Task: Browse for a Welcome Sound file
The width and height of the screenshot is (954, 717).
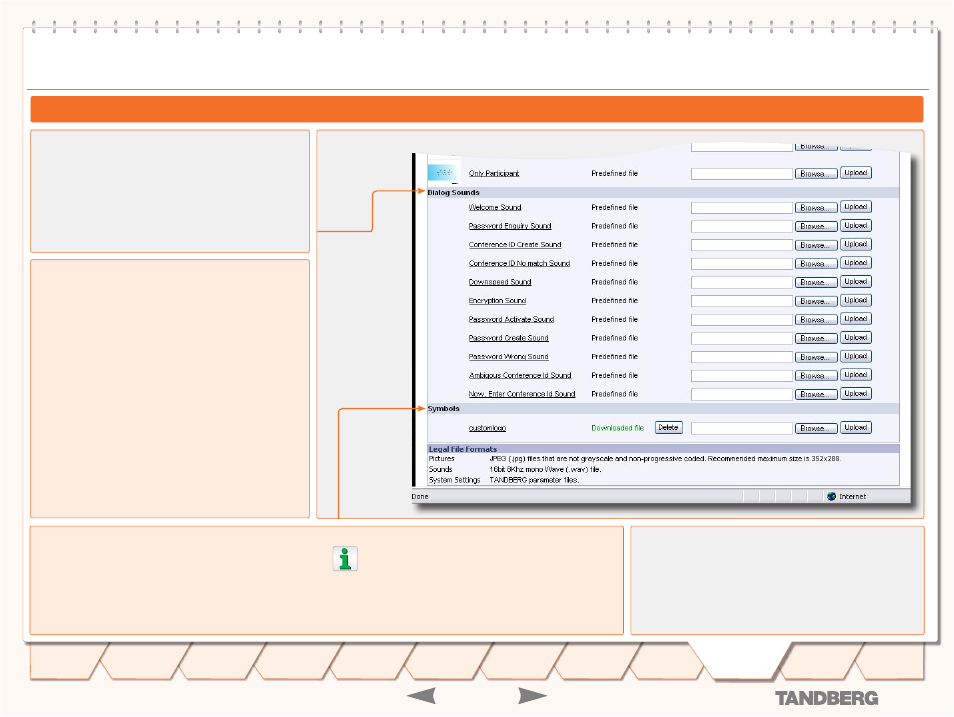Action: (x=816, y=208)
